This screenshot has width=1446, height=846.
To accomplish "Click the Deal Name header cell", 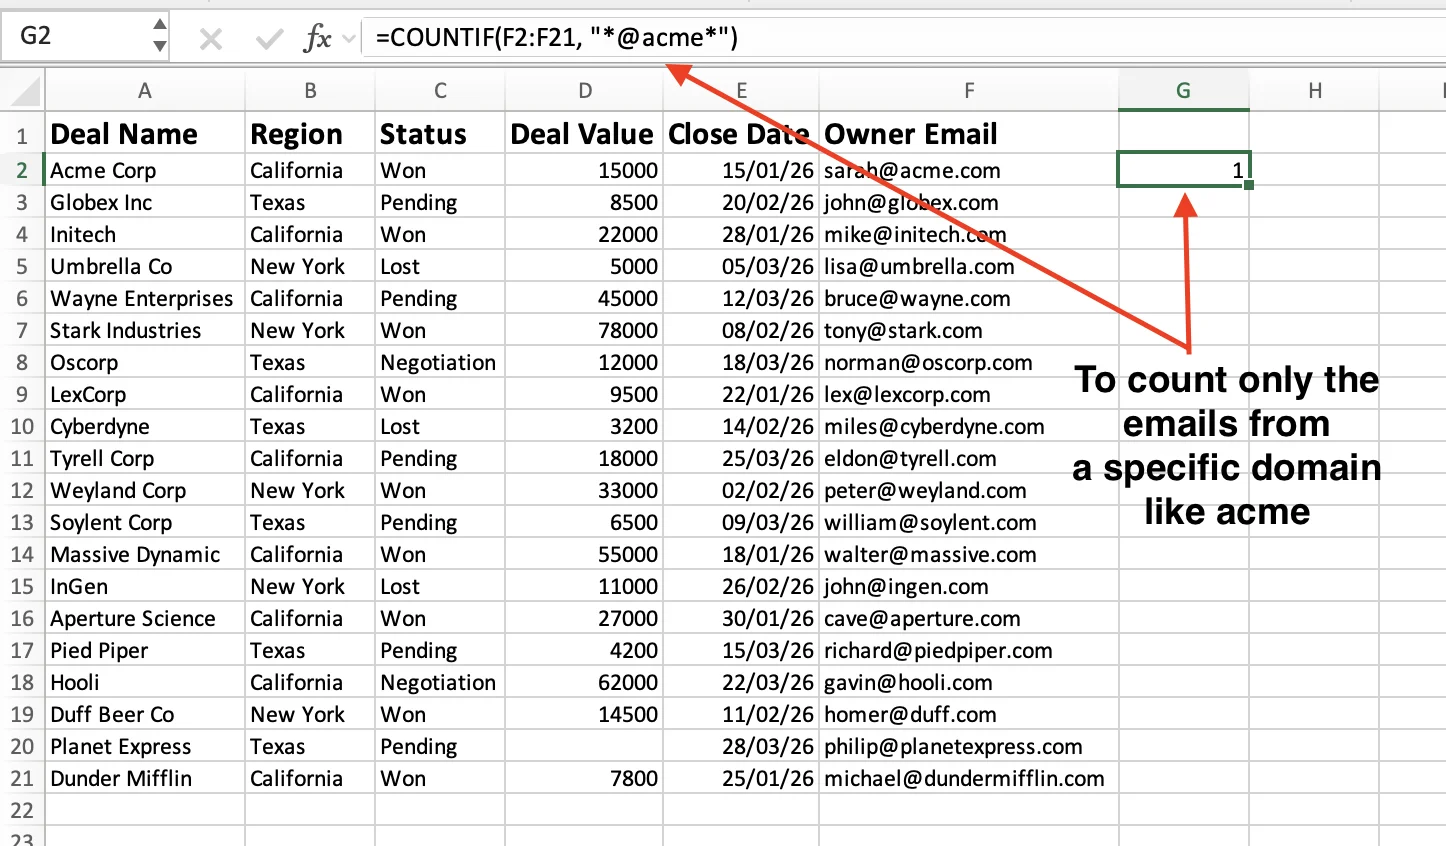I will pyautogui.click(x=145, y=134).
